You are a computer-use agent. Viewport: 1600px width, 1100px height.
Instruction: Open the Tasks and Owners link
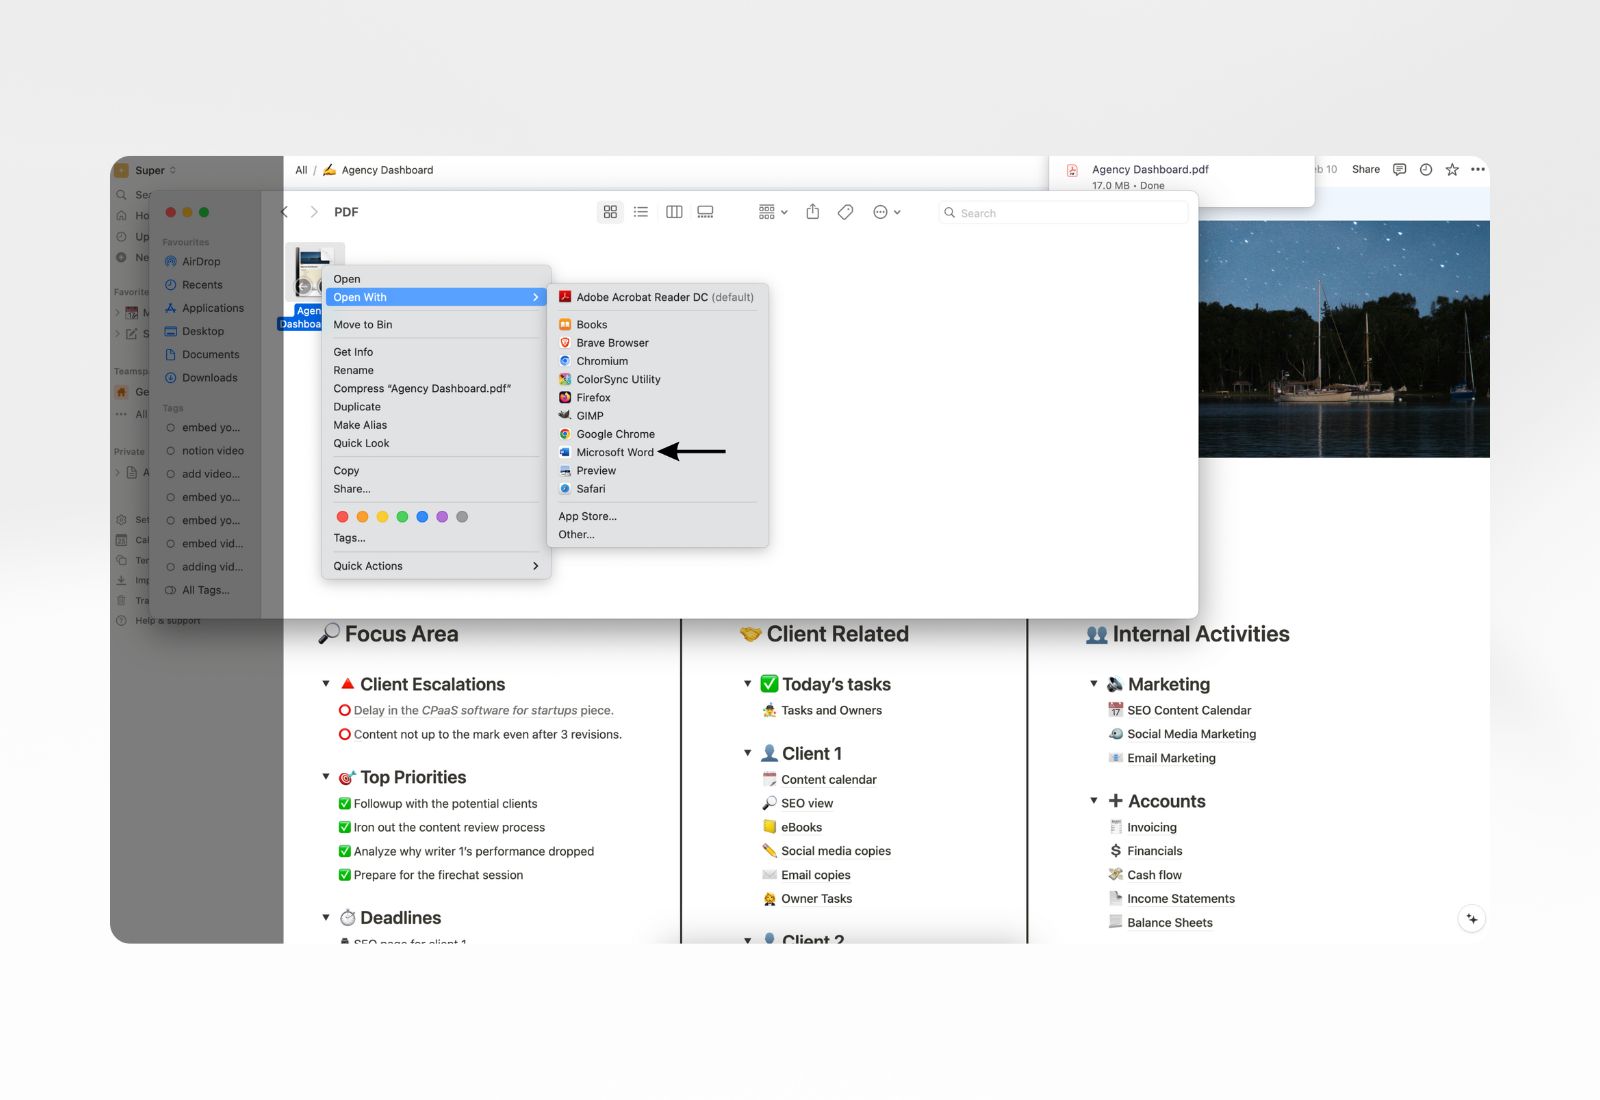831,710
